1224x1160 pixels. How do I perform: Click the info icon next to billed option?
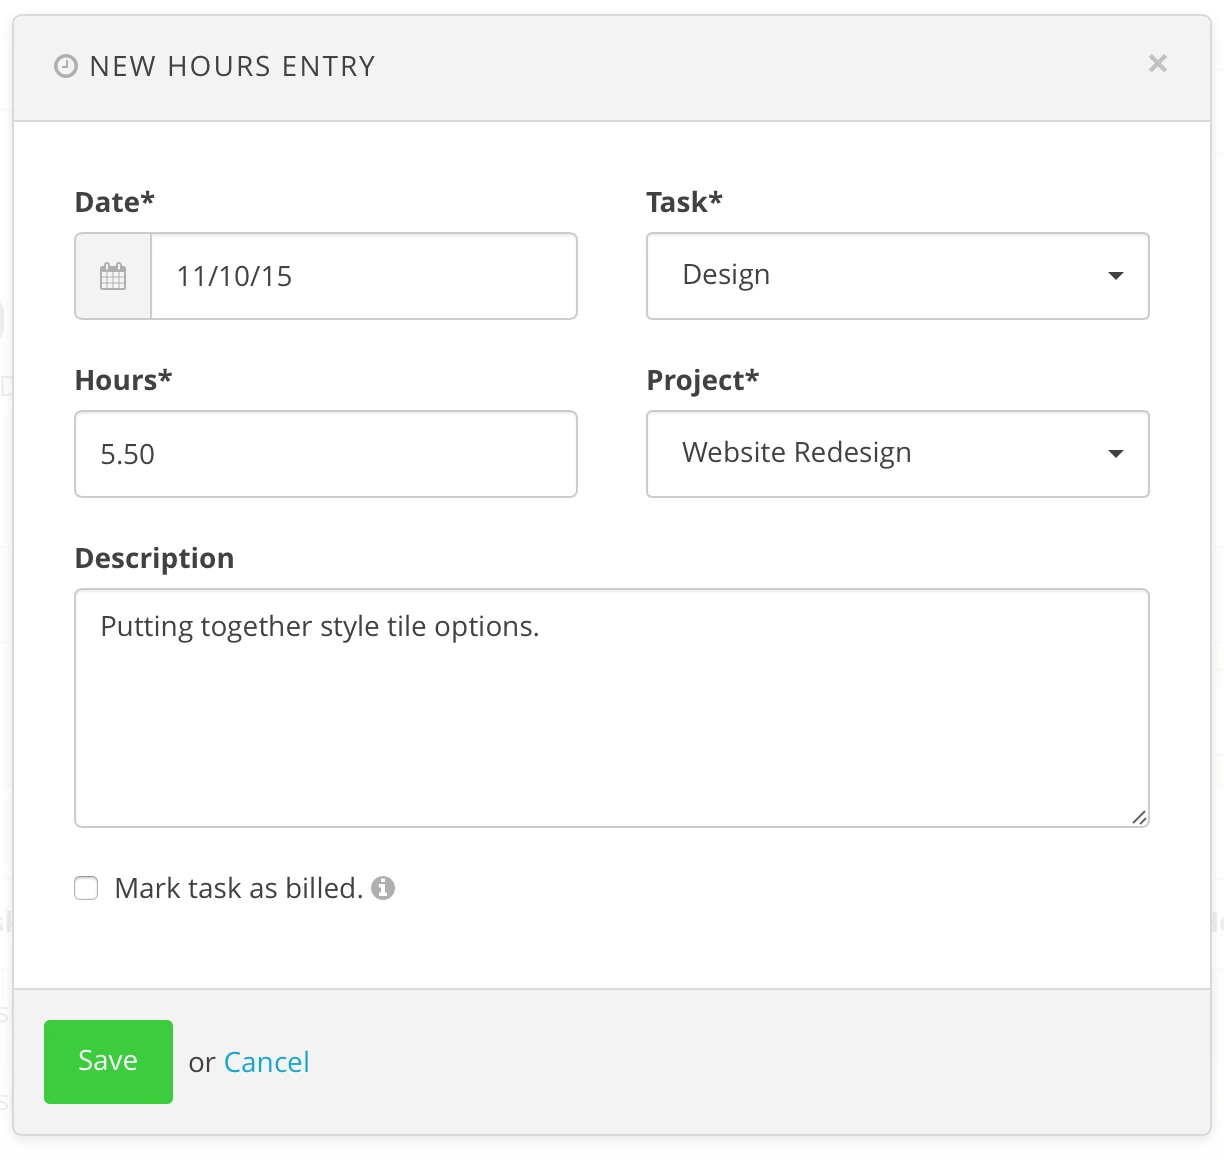pyautogui.click(x=383, y=888)
